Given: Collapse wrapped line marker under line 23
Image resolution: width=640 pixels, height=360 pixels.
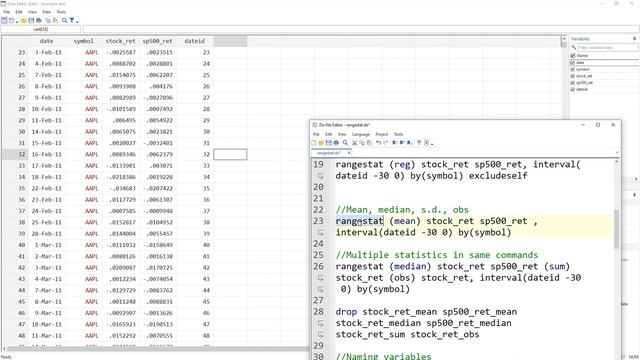Looking at the screenshot, I should coord(321,232).
